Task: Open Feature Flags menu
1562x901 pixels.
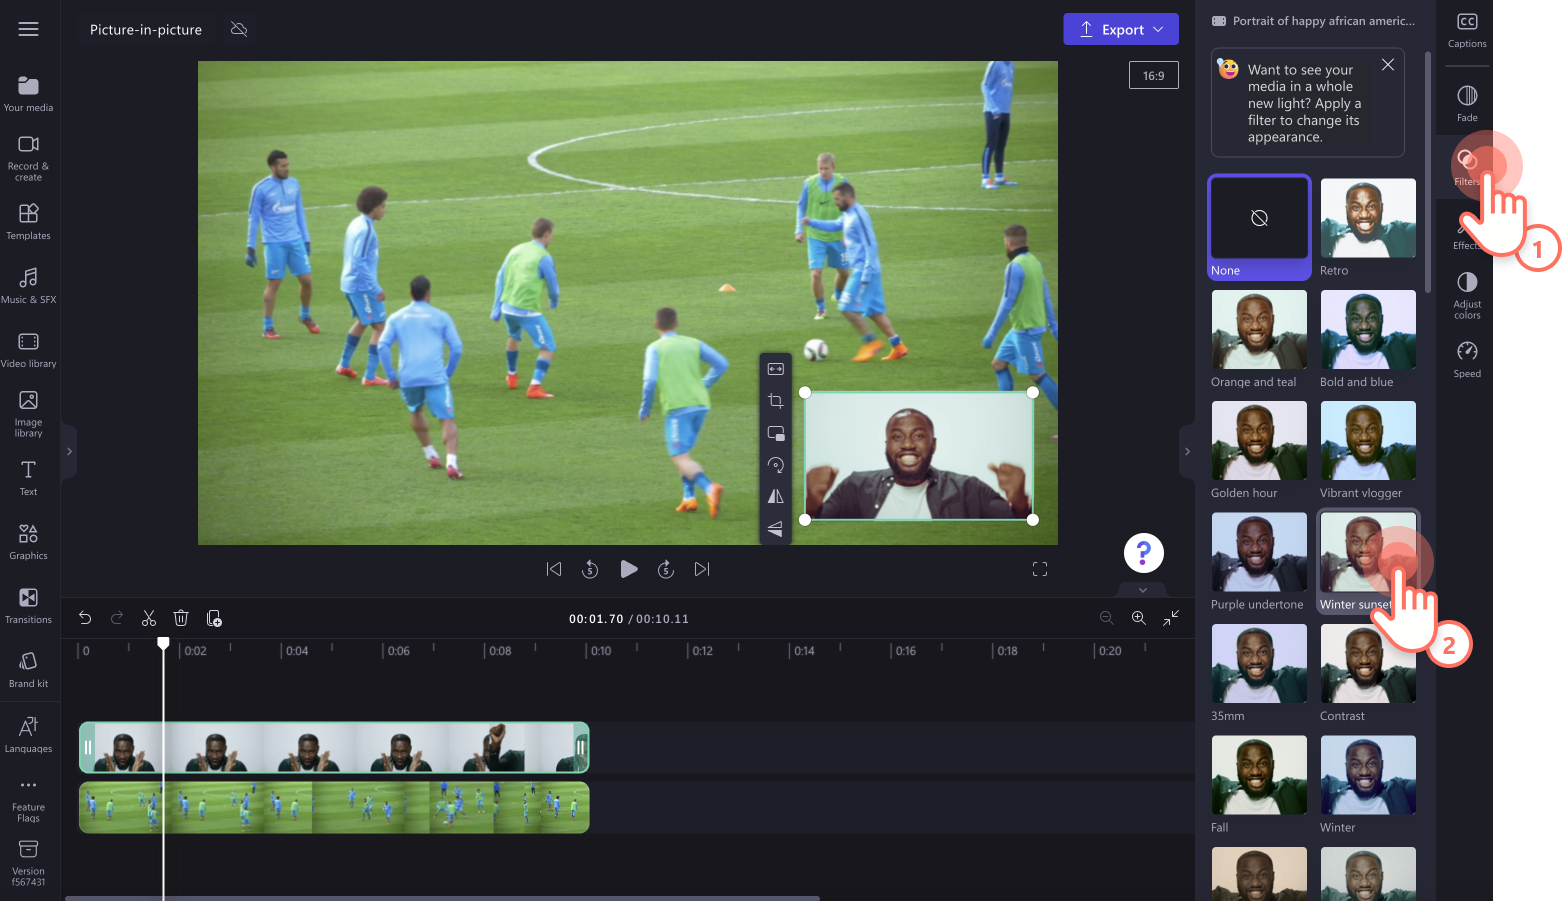Action: pyautogui.click(x=28, y=799)
